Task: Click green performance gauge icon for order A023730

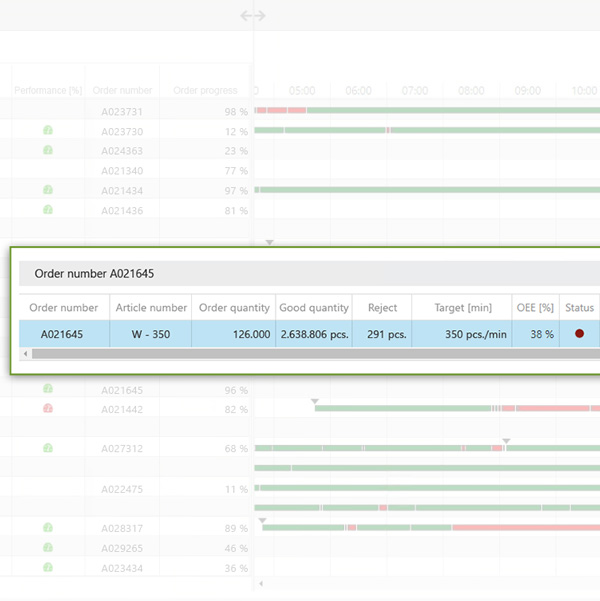Action: coord(48,131)
